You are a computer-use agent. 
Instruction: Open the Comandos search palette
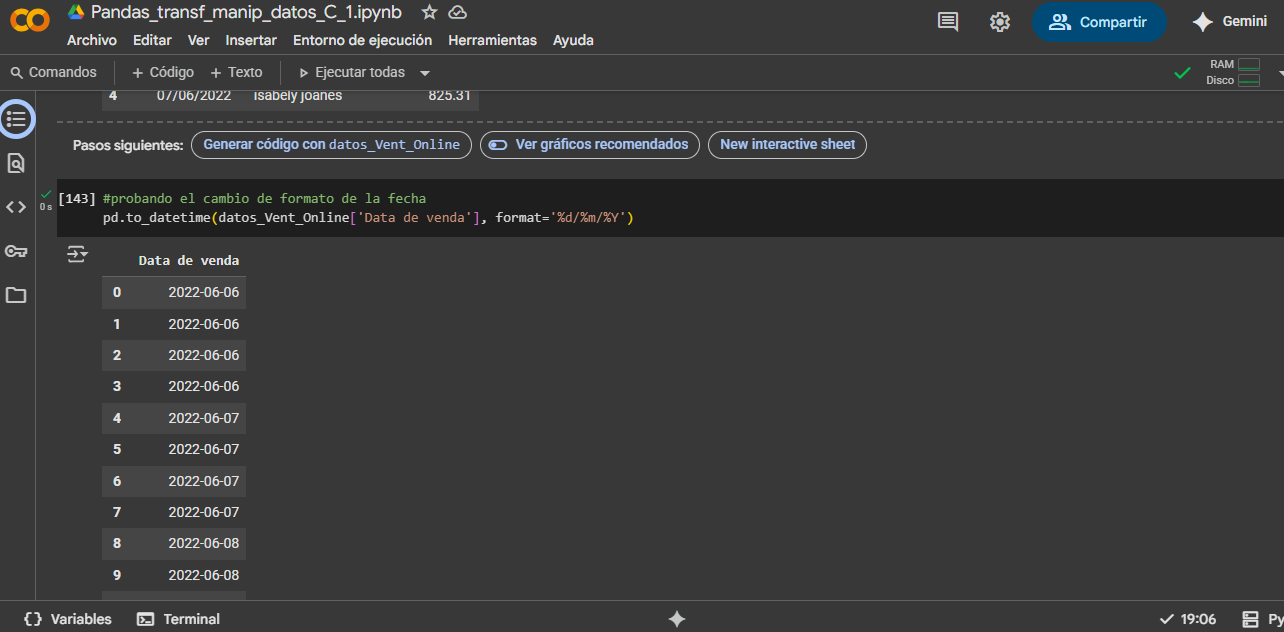pyautogui.click(x=54, y=72)
